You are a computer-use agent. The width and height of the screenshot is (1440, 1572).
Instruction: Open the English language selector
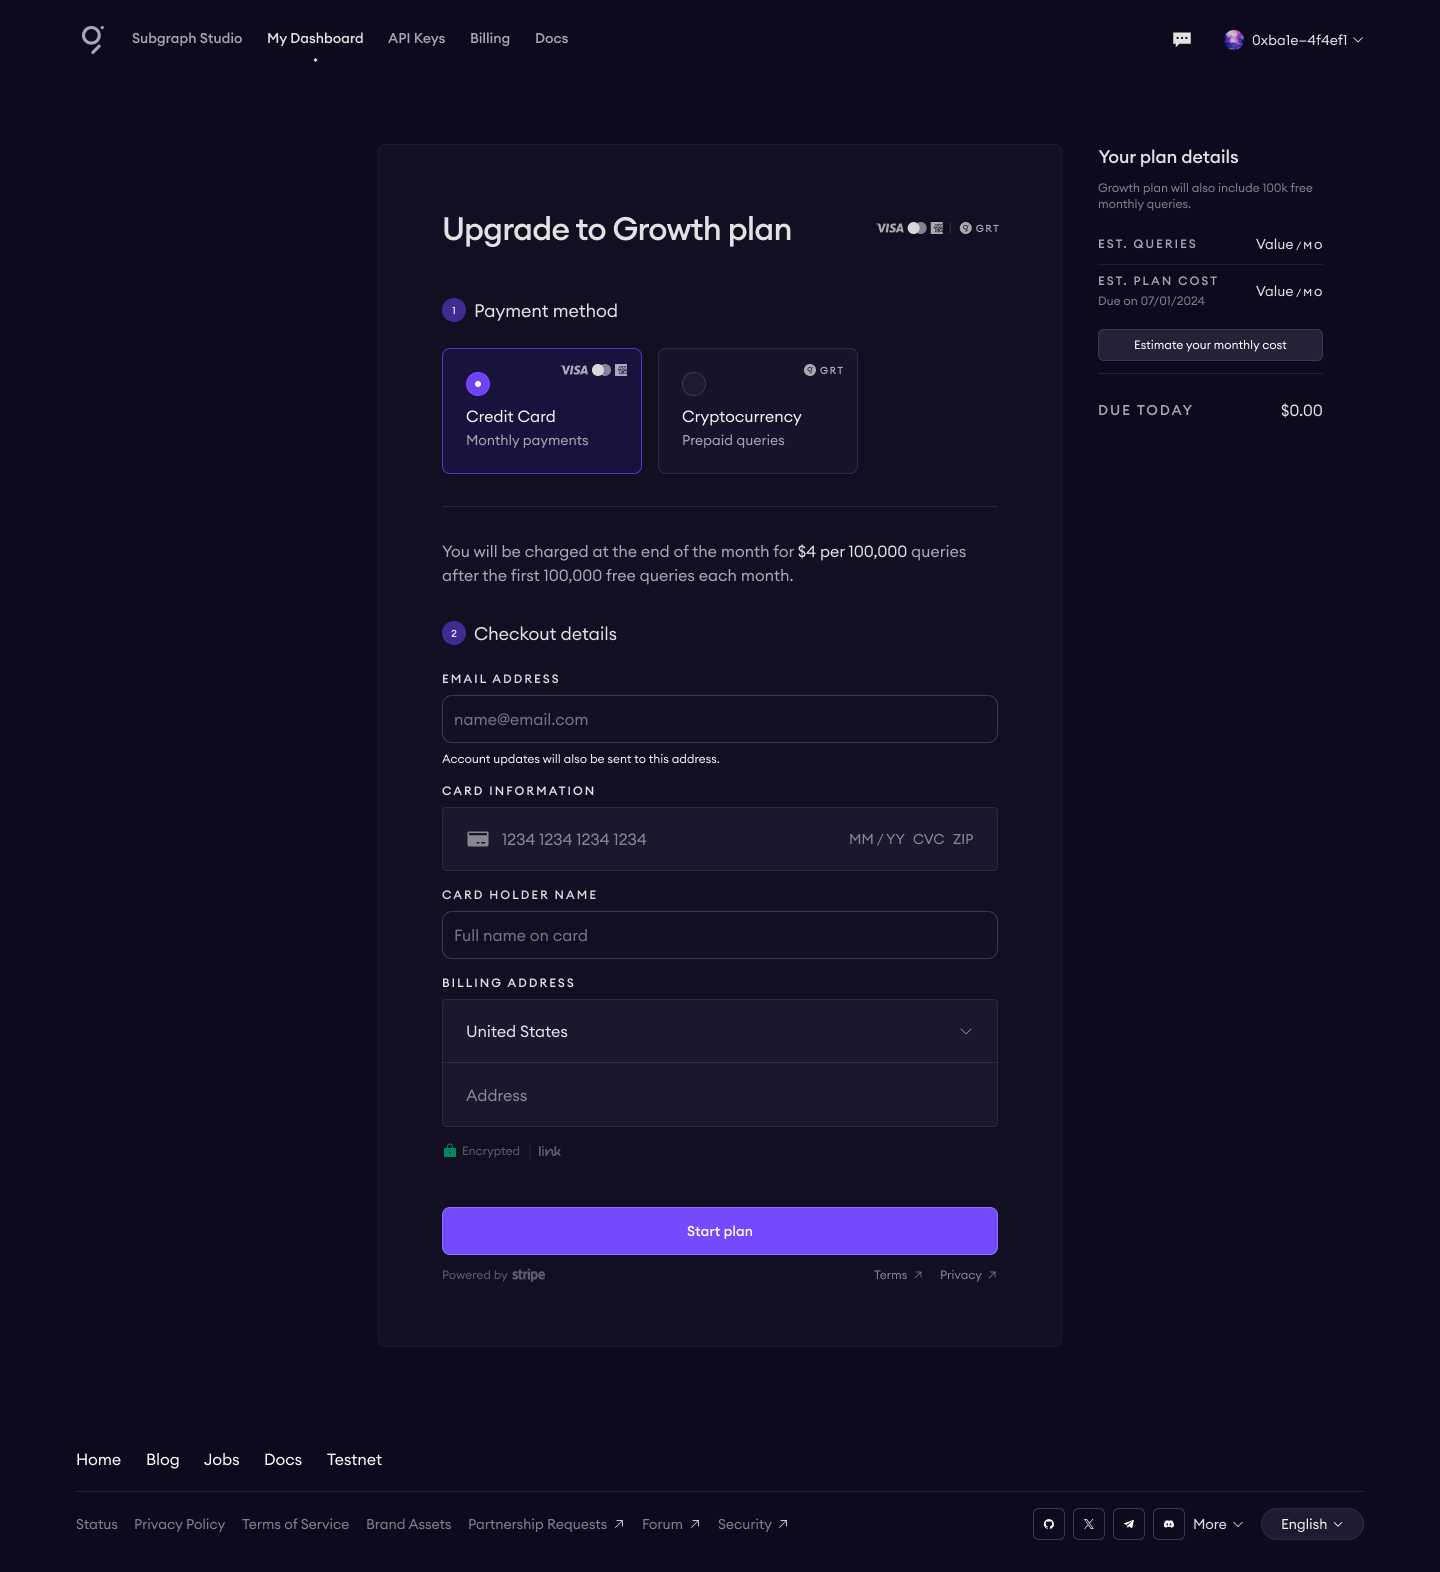click(1312, 1524)
